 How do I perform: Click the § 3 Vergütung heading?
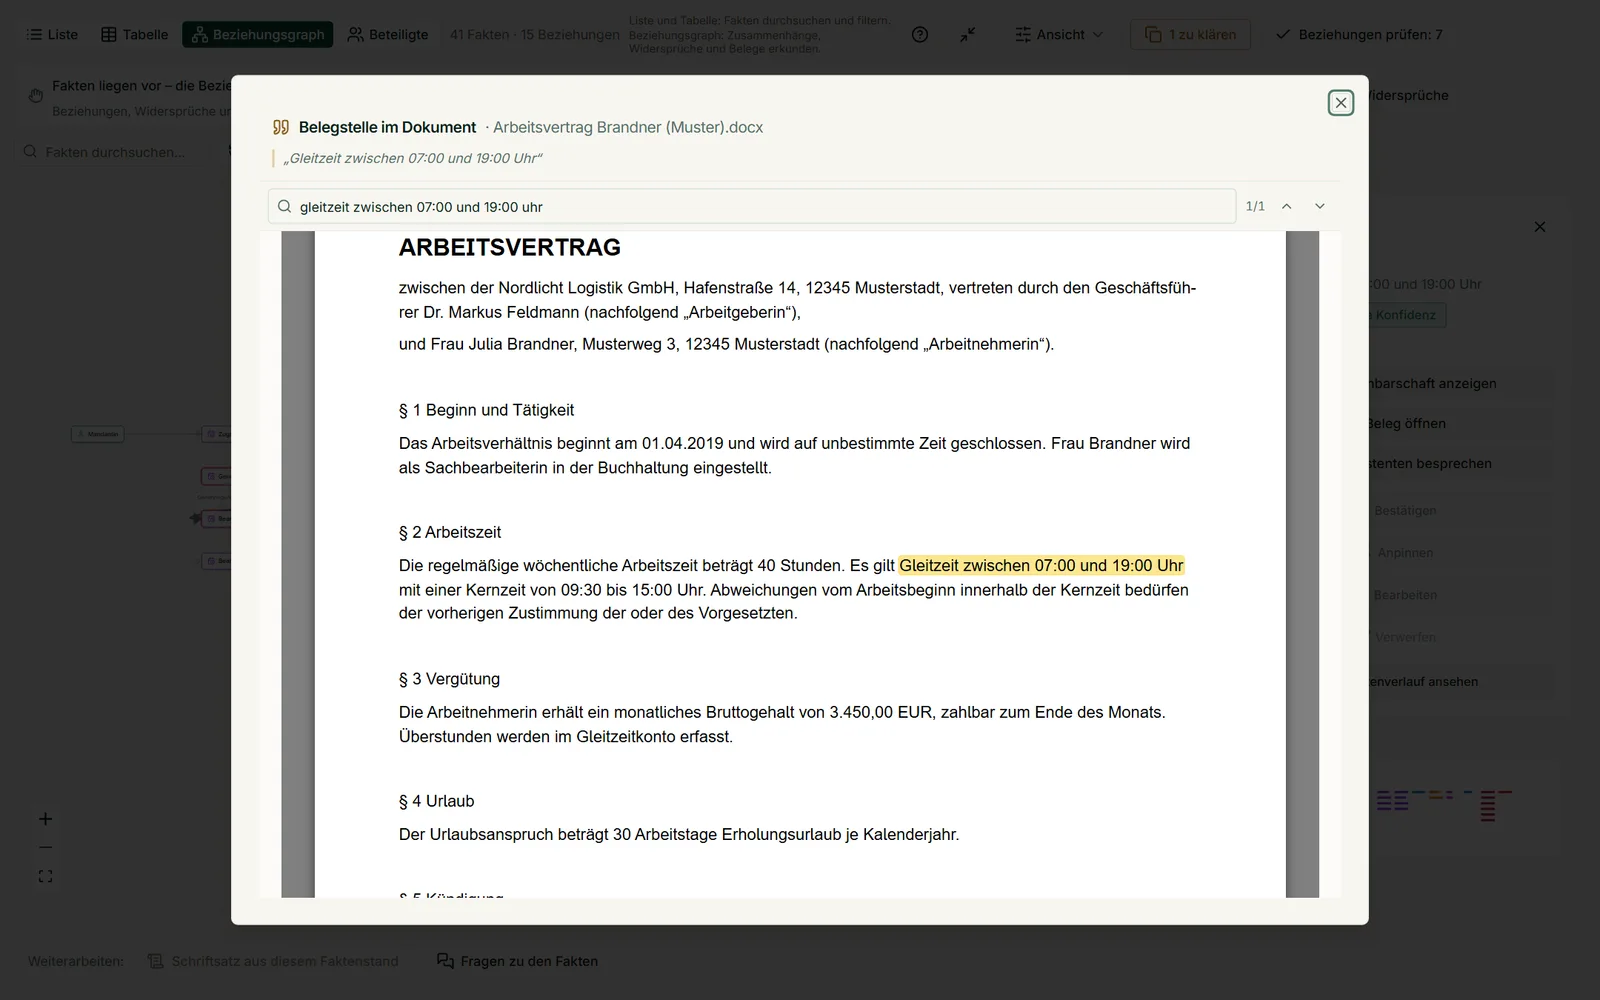point(449,679)
